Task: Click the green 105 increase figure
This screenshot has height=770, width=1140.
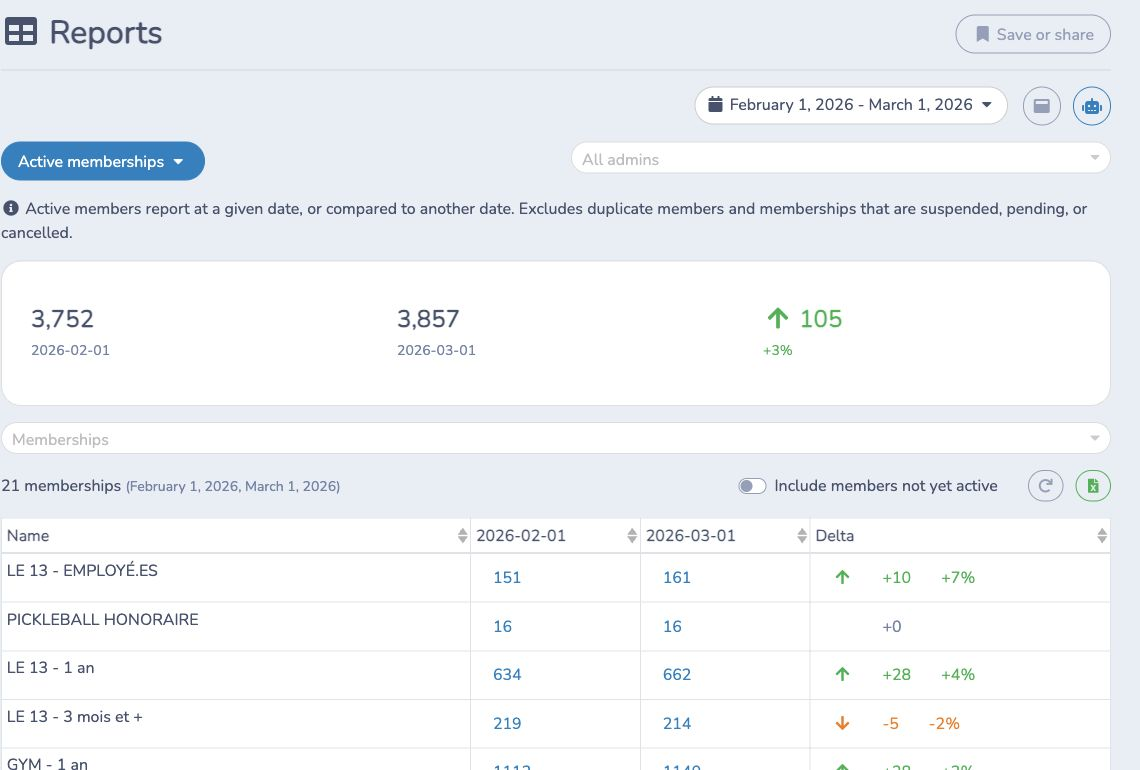Action: 821,318
